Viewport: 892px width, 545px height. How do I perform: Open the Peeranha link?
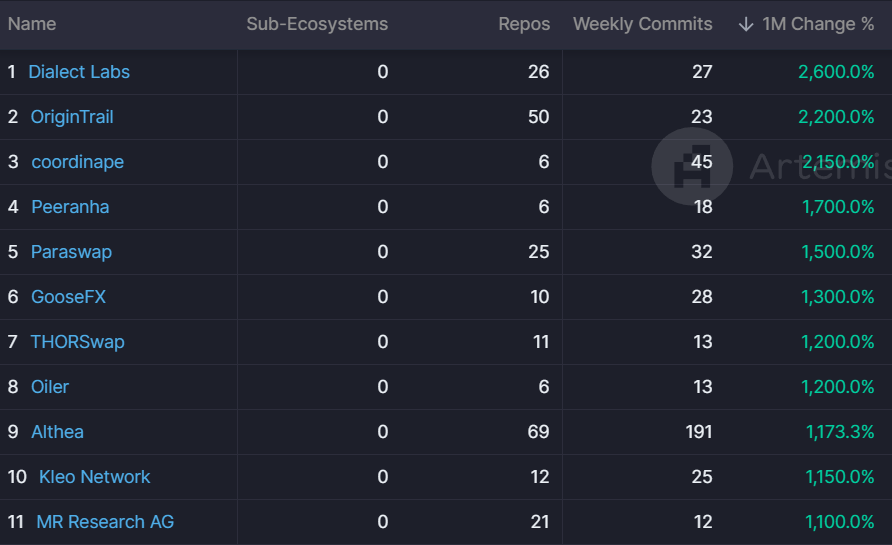pos(70,207)
